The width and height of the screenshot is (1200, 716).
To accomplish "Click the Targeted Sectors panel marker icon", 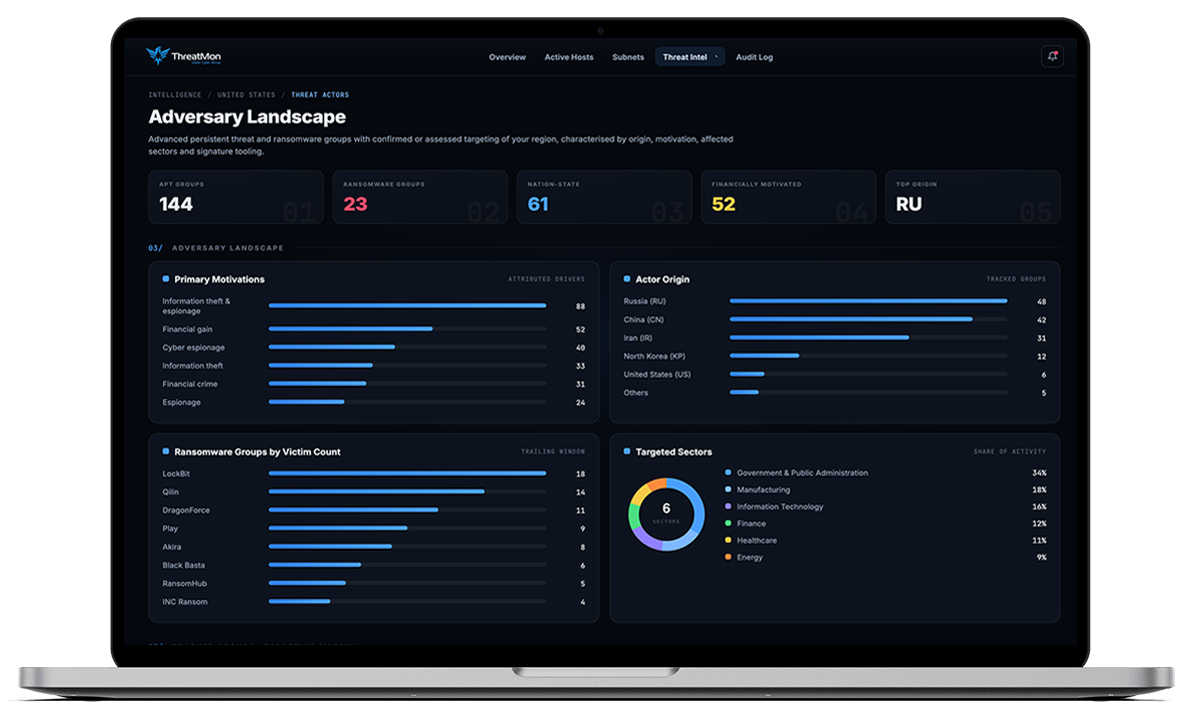I will pyautogui.click(x=627, y=452).
